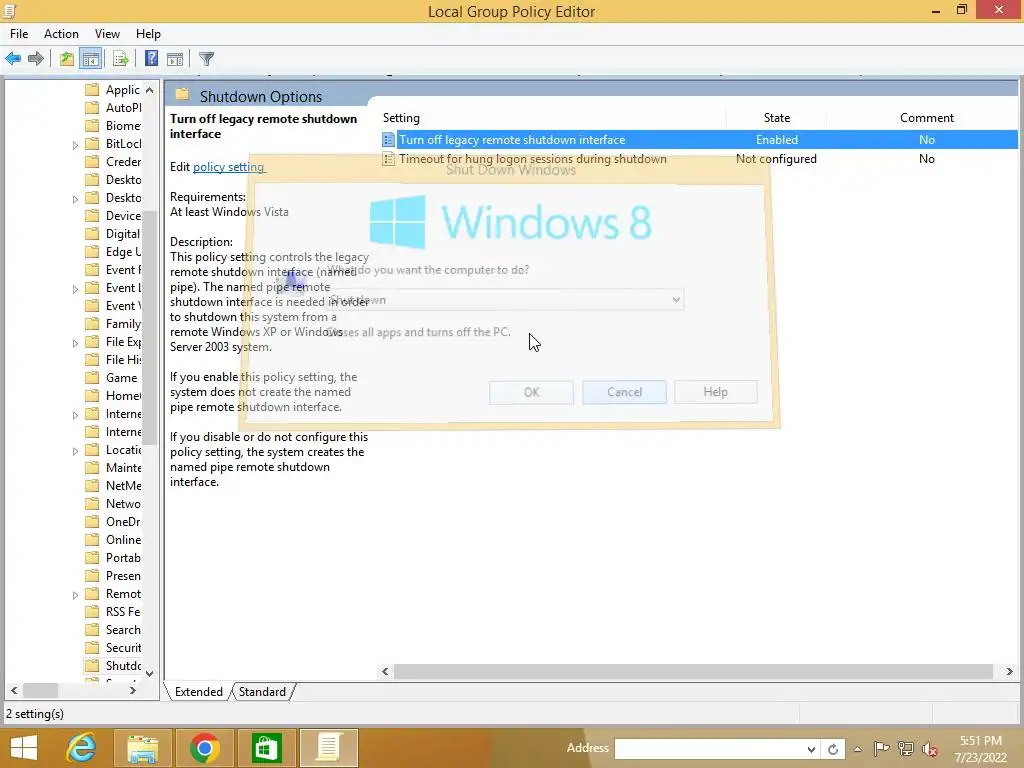Click the settings list horizontal scroll left arrow

(x=385, y=671)
